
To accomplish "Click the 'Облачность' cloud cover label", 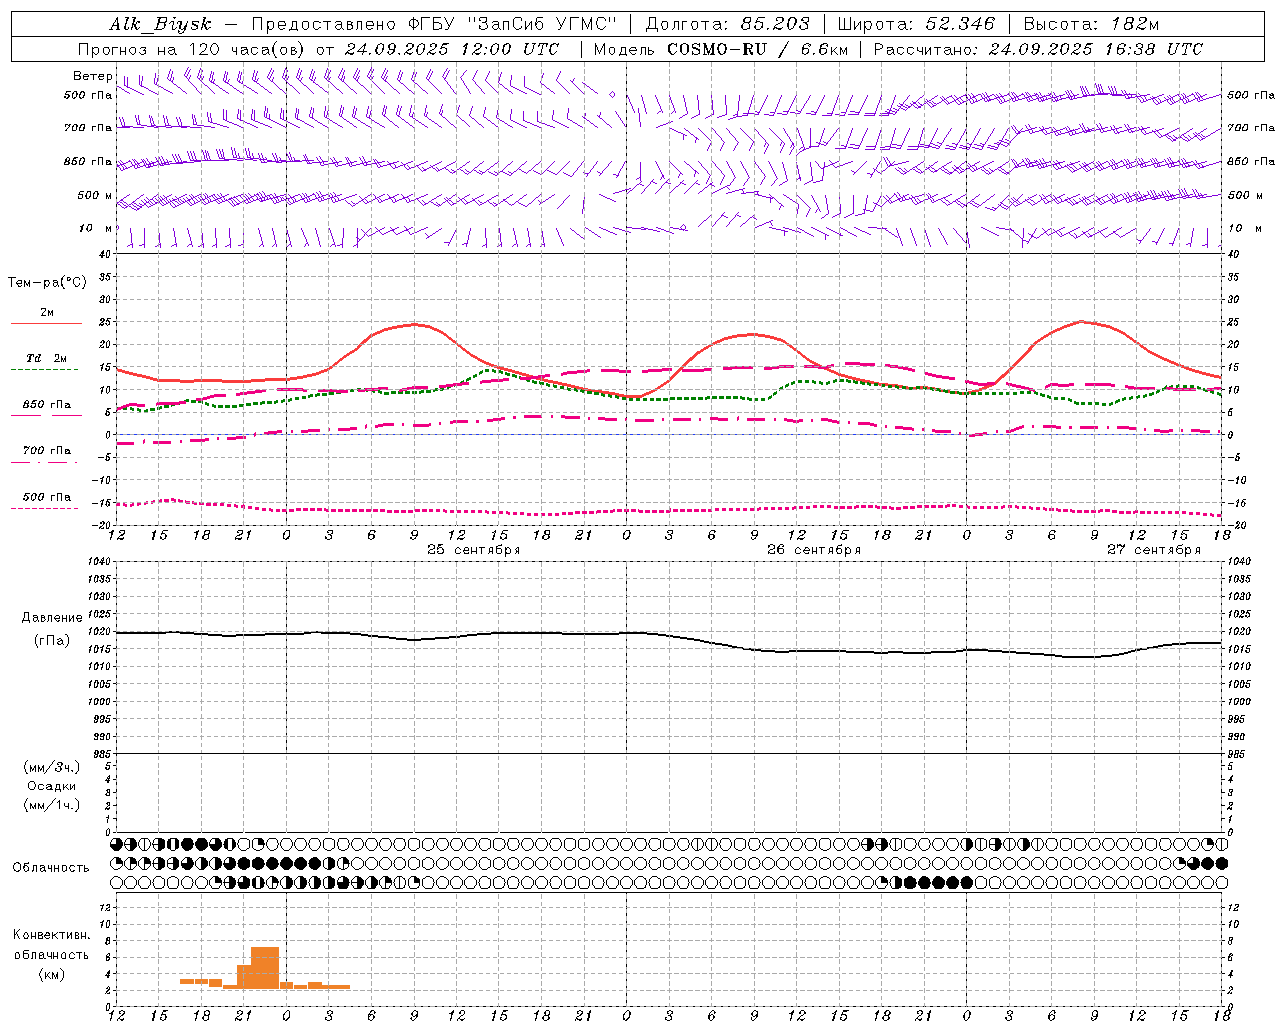I will point(51,868).
